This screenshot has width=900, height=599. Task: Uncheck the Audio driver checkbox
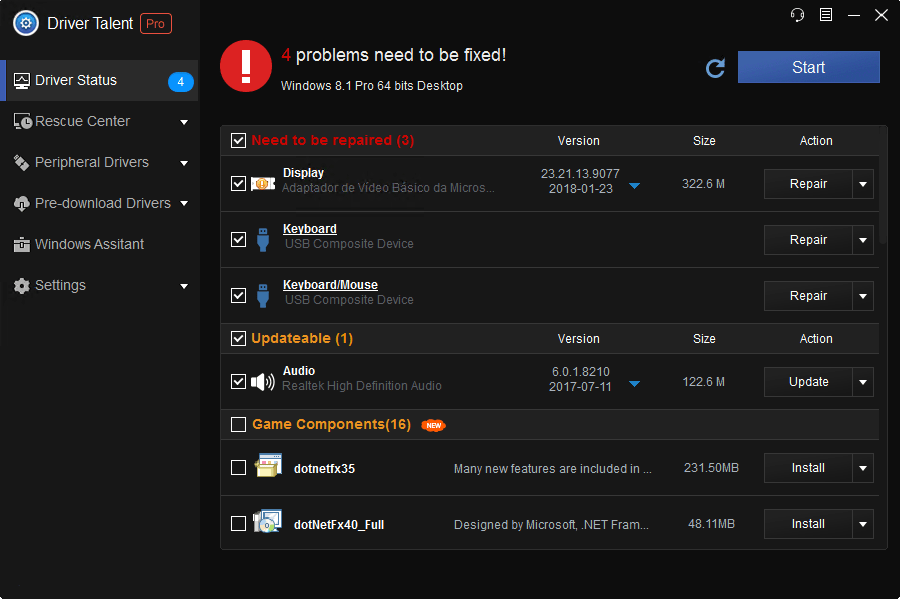pos(238,382)
